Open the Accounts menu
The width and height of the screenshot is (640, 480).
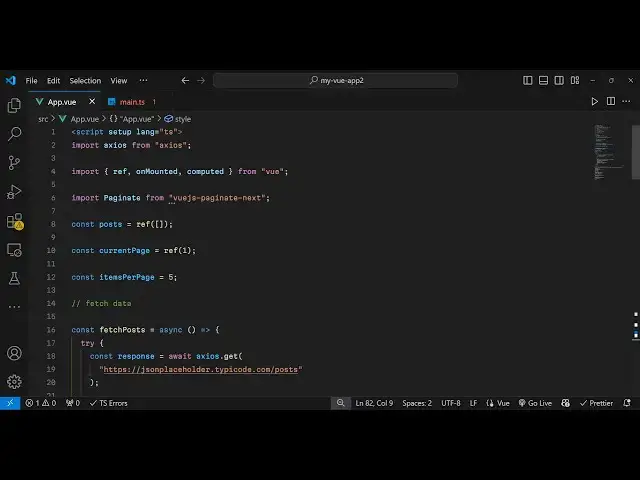(14, 353)
